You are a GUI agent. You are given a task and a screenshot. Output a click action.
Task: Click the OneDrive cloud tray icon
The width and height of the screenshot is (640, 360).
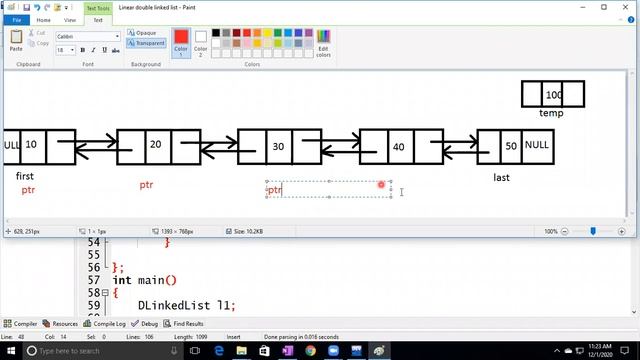(568, 351)
